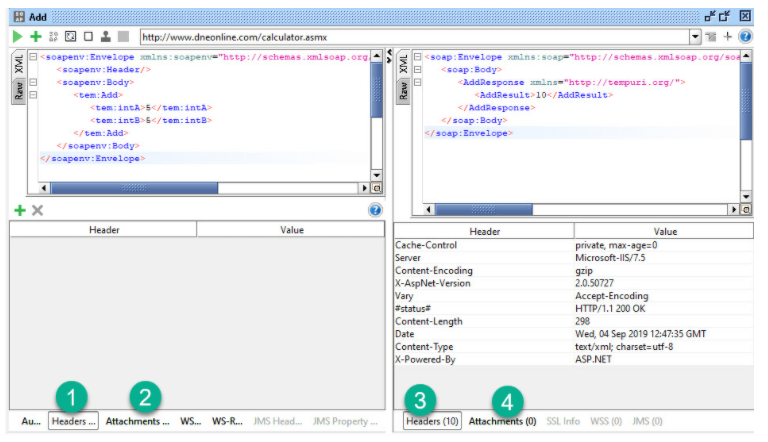
Task: Click the green plus icon beside Submit
Action: click(35, 36)
